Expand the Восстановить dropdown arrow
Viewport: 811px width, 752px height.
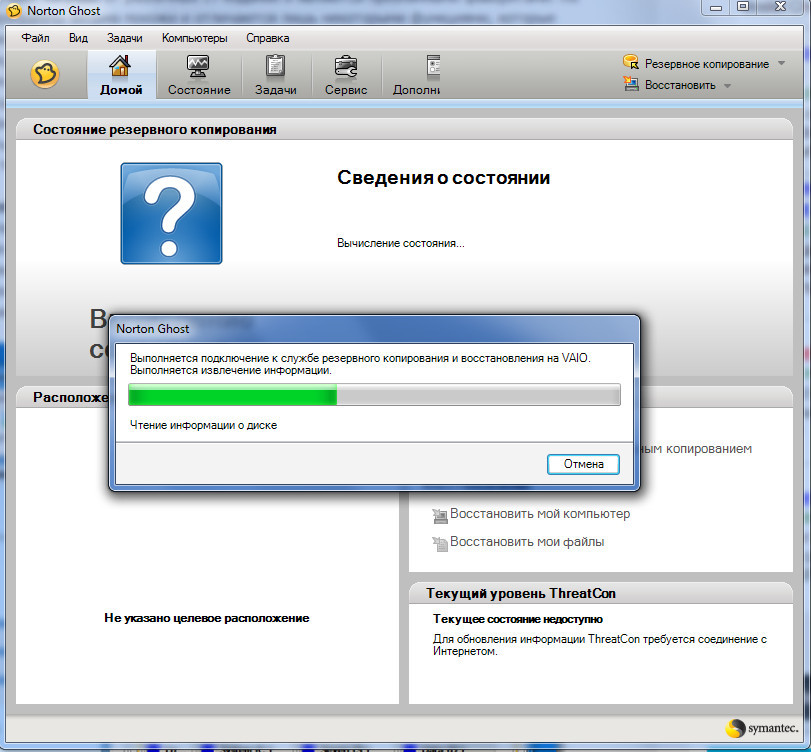coord(727,86)
